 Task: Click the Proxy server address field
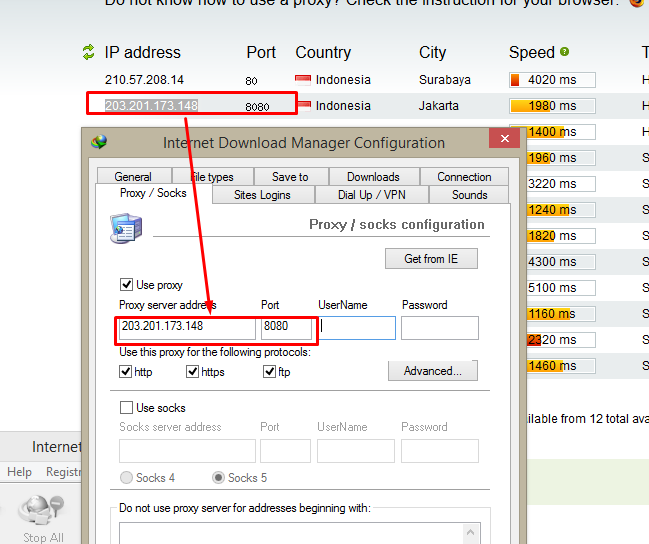[187, 328]
